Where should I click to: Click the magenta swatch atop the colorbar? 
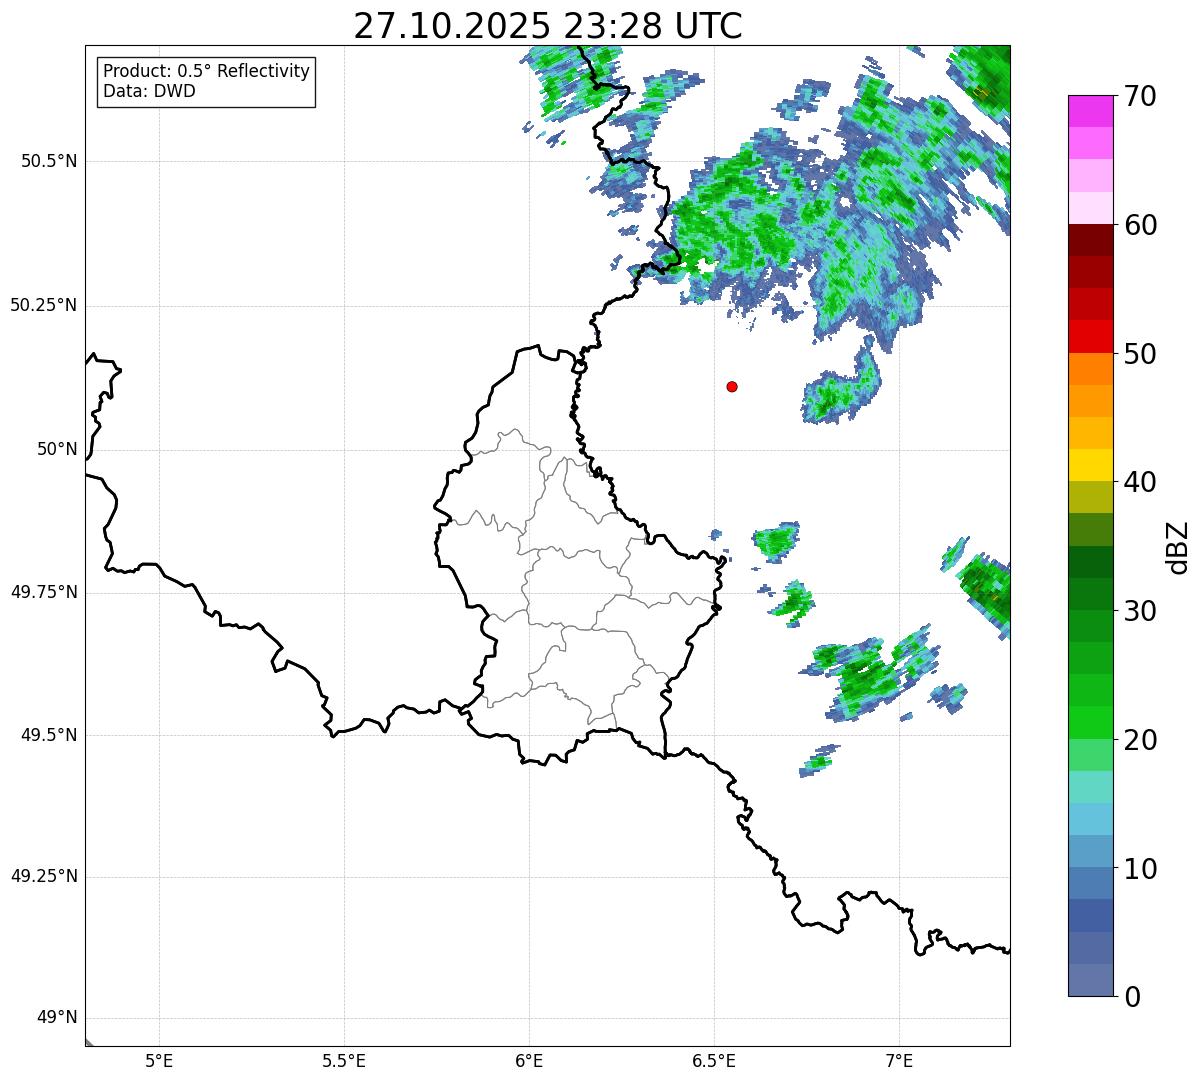[1091, 111]
